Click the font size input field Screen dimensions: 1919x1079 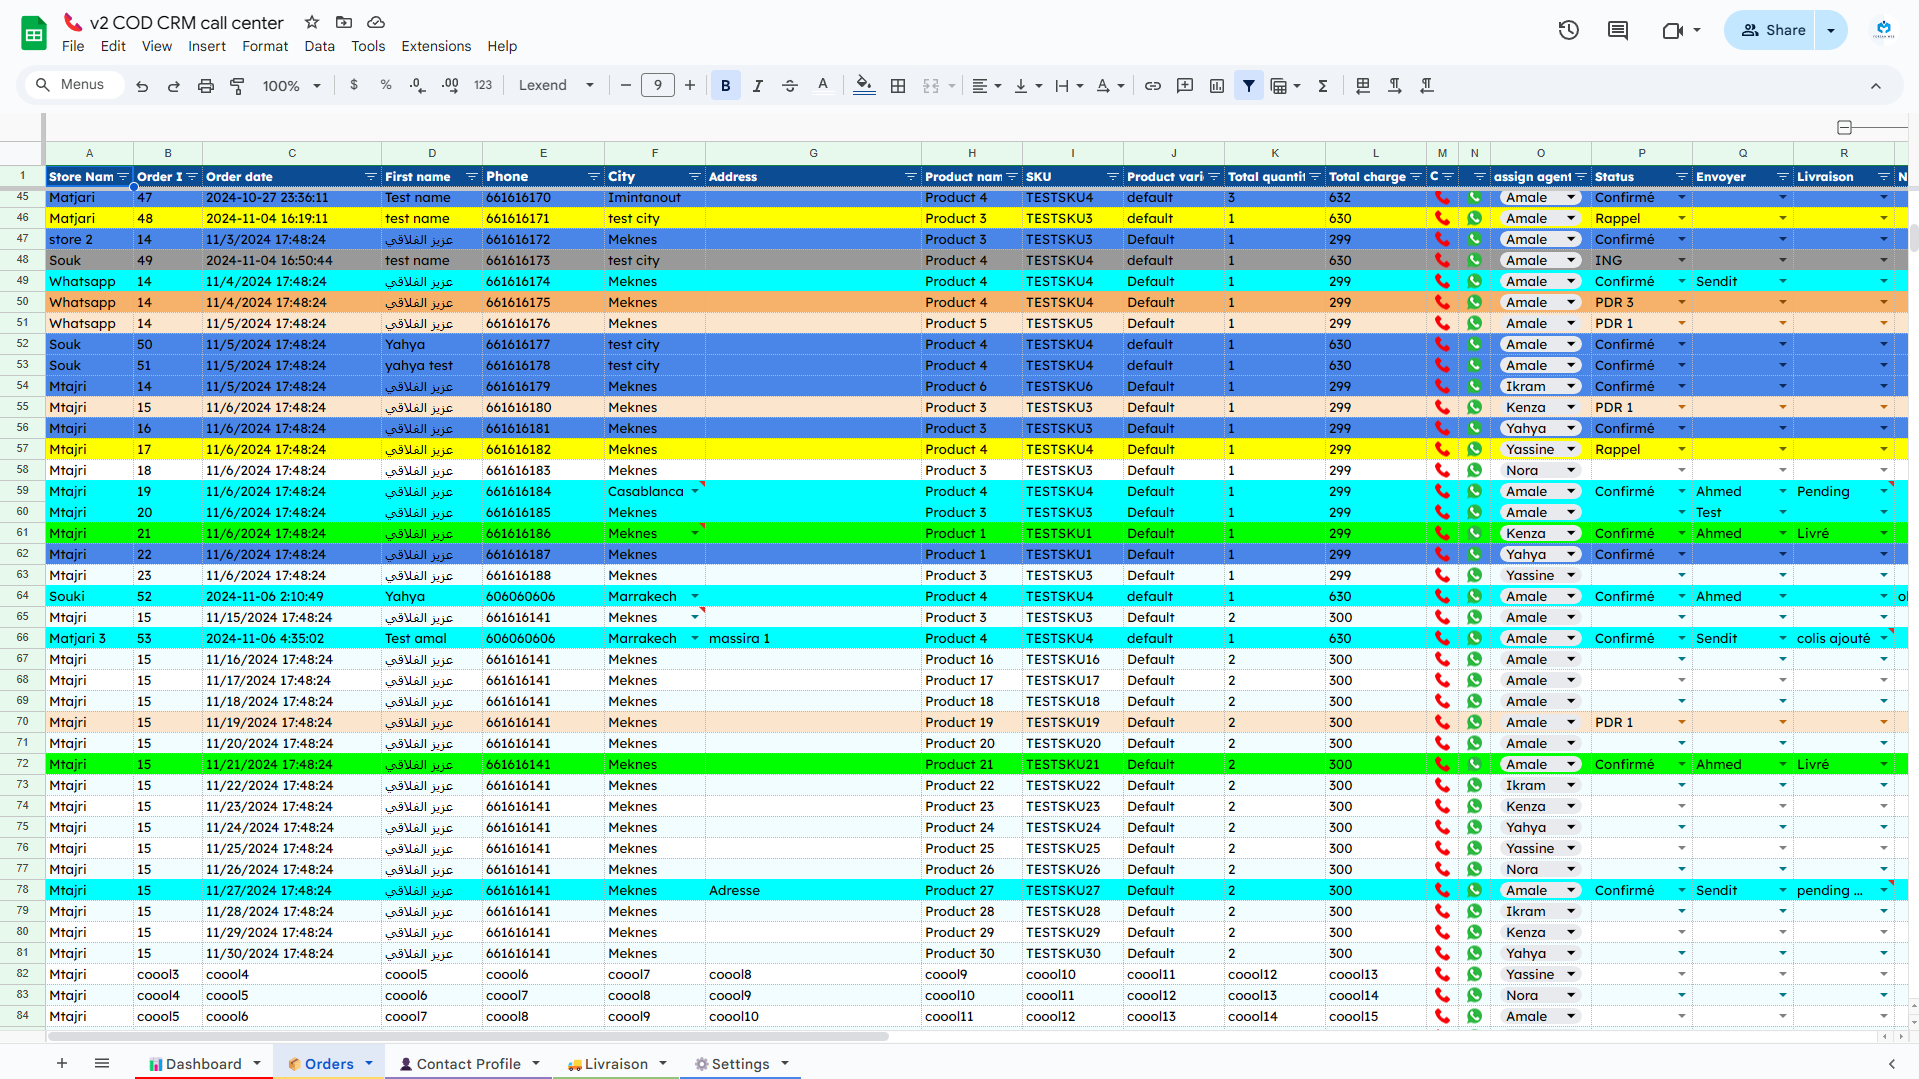(657, 86)
